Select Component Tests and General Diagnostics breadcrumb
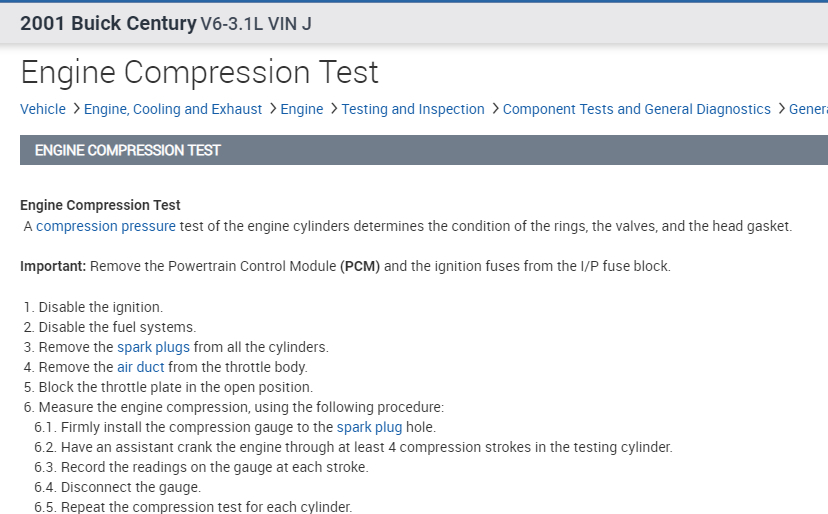The height and width of the screenshot is (514, 828). pos(637,109)
